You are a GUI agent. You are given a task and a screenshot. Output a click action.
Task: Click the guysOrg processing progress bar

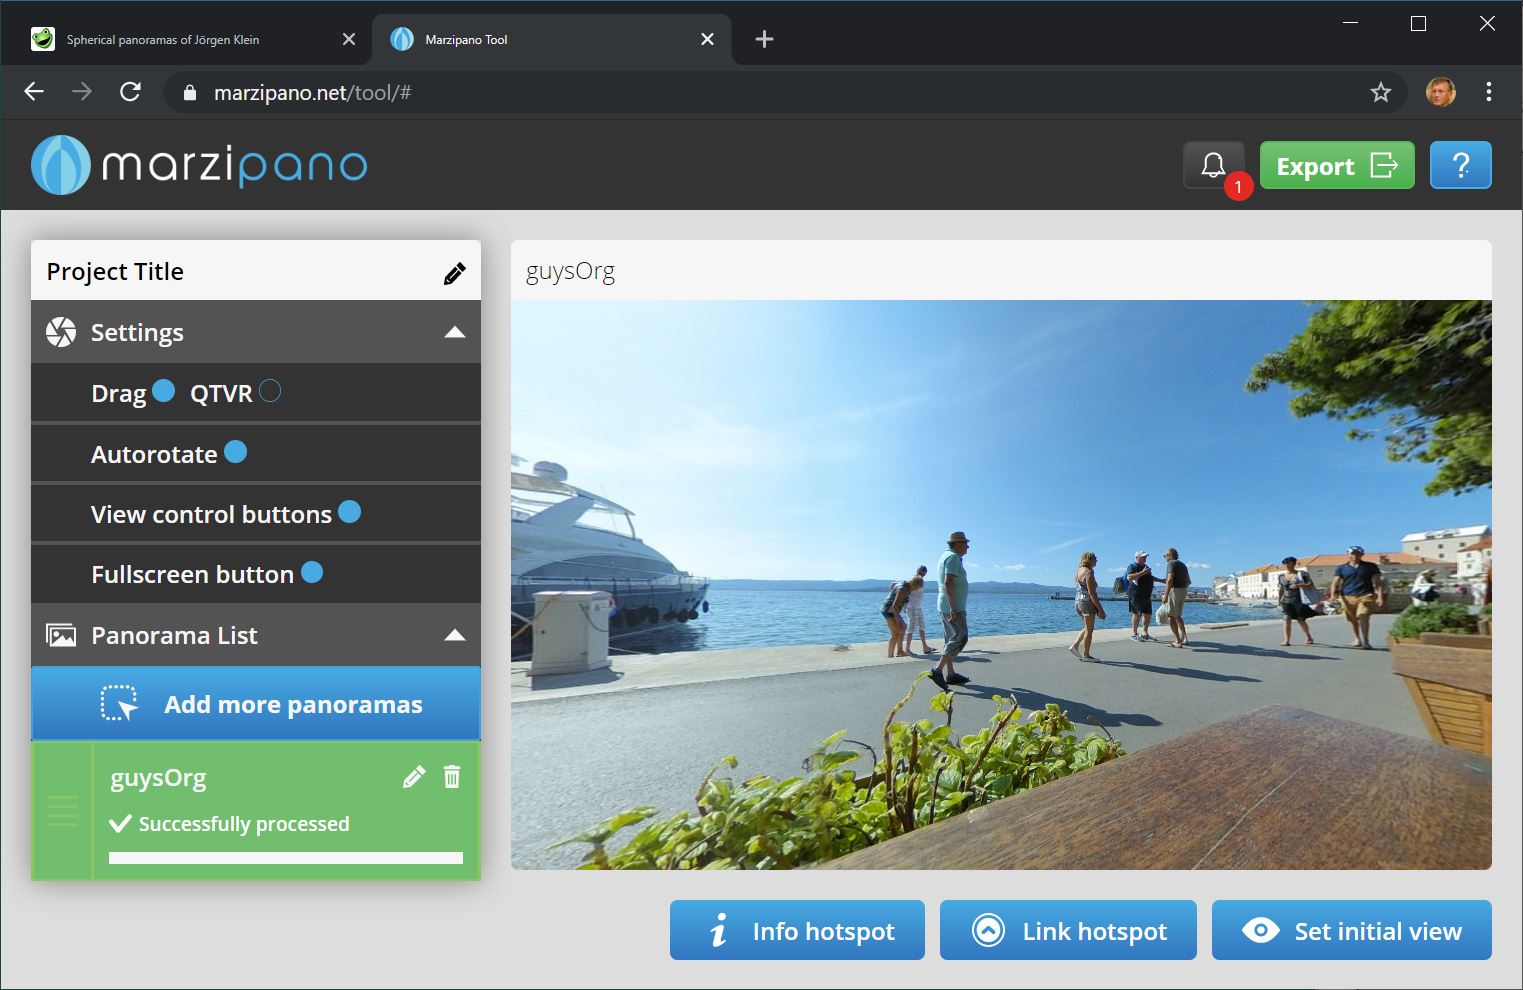click(x=286, y=857)
